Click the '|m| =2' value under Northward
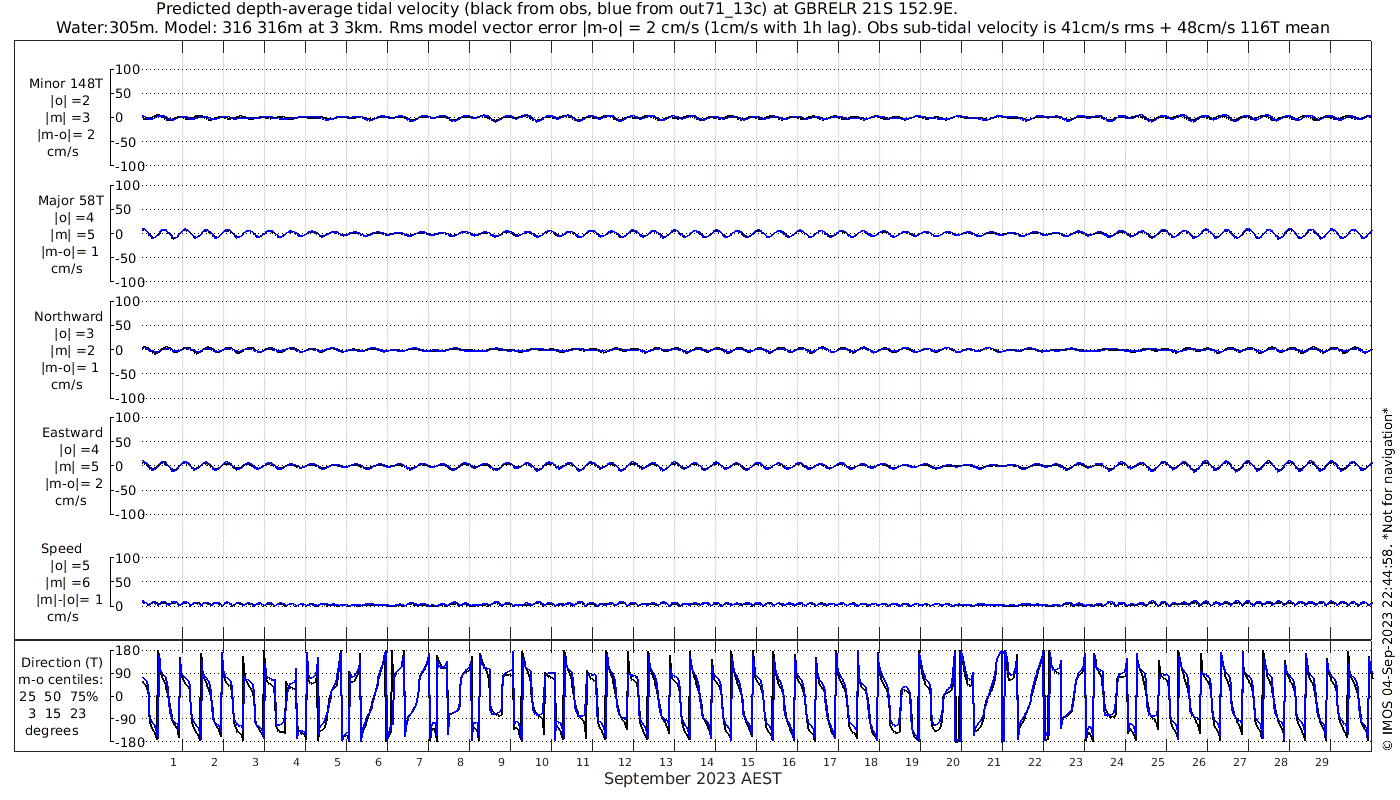The height and width of the screenshot is (800, 1400). (74, 350)
